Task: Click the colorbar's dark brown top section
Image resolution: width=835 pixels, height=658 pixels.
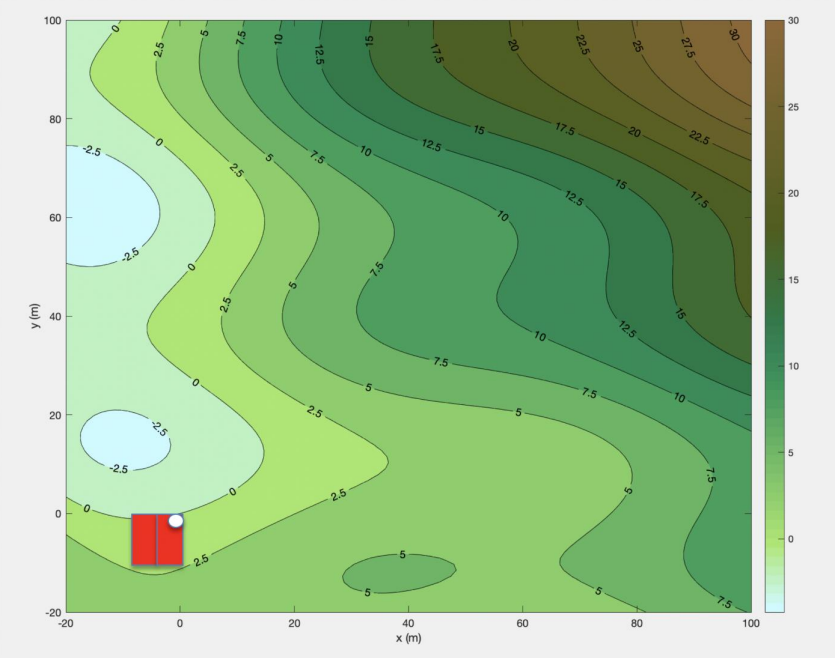Action: click(775, 40)
